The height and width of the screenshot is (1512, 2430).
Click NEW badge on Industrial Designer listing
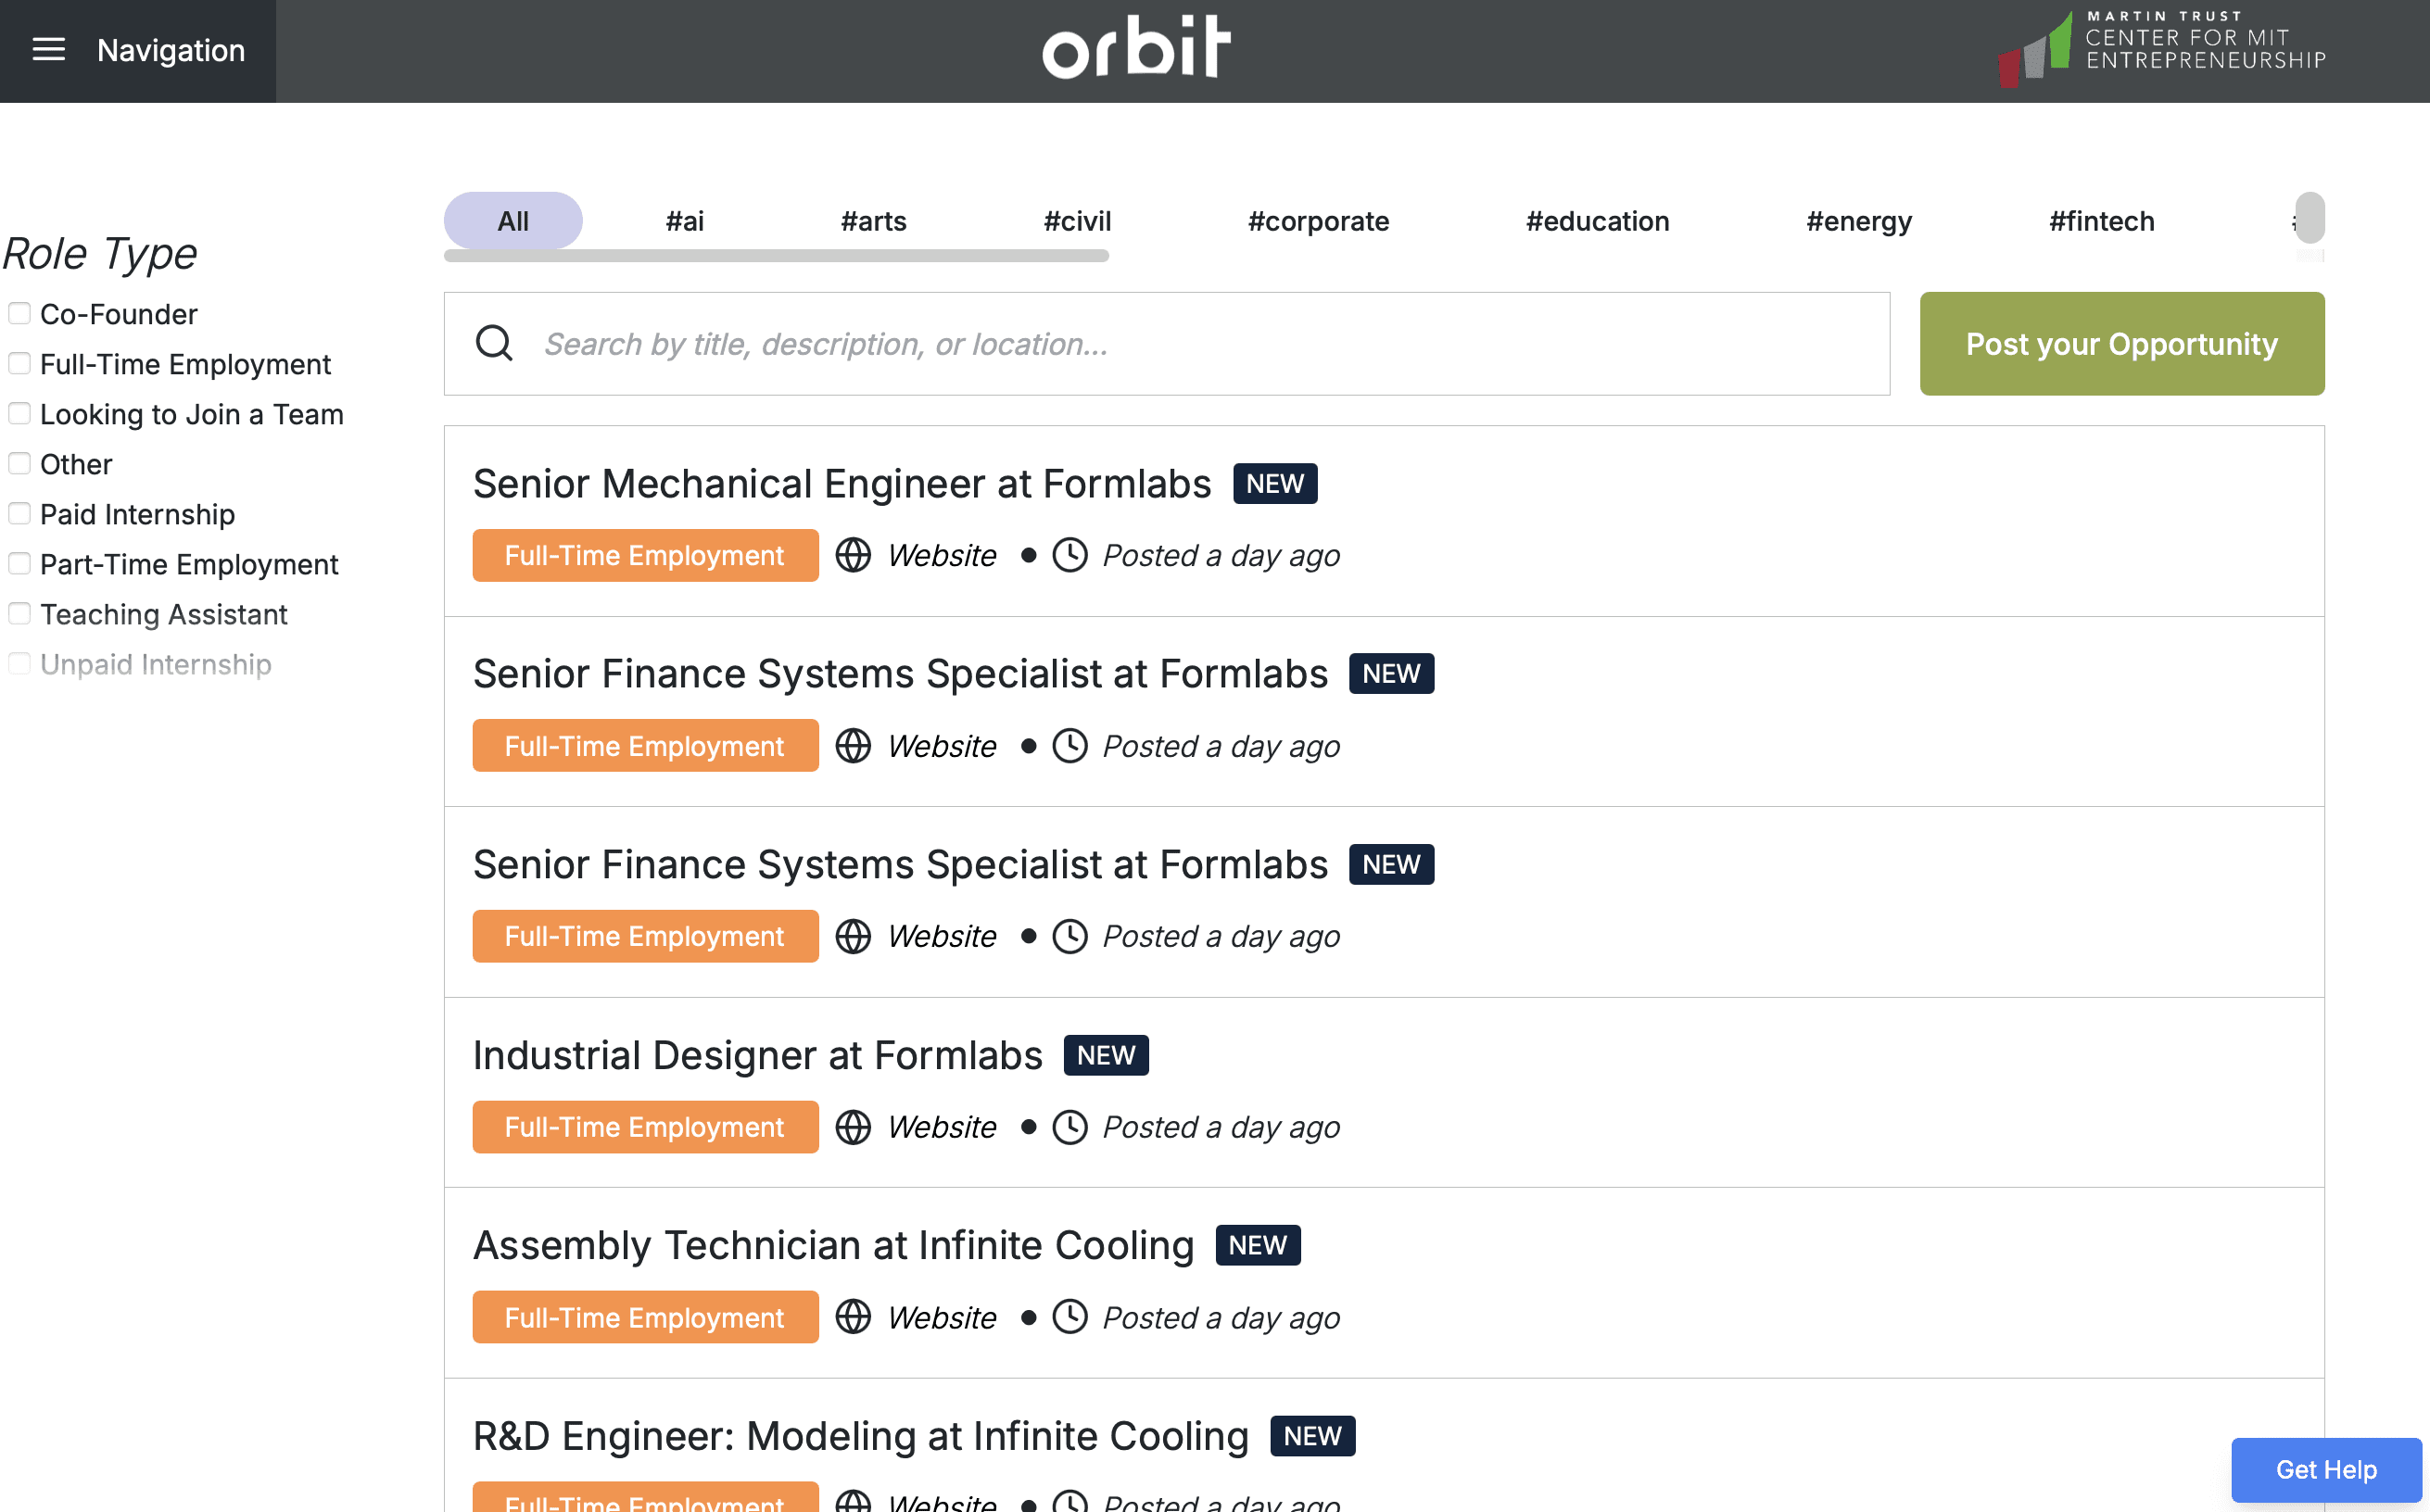[1106, 1055]
